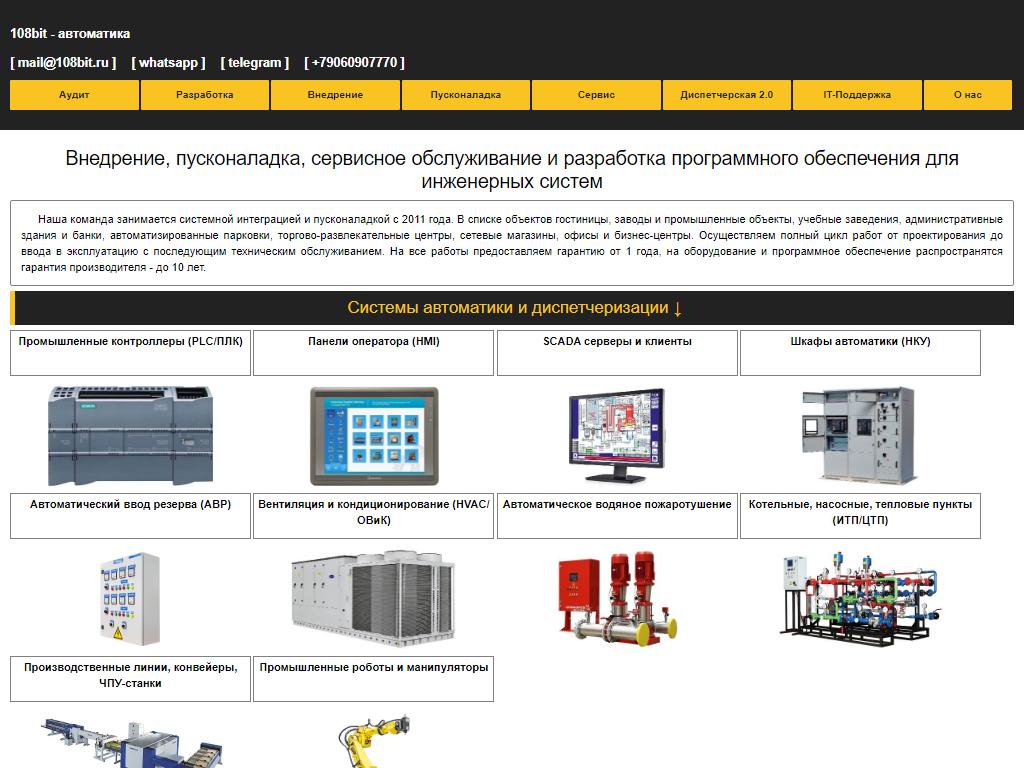Click the red fire pump image
The image size is (1024, 768).
click(x=617, y=598)
